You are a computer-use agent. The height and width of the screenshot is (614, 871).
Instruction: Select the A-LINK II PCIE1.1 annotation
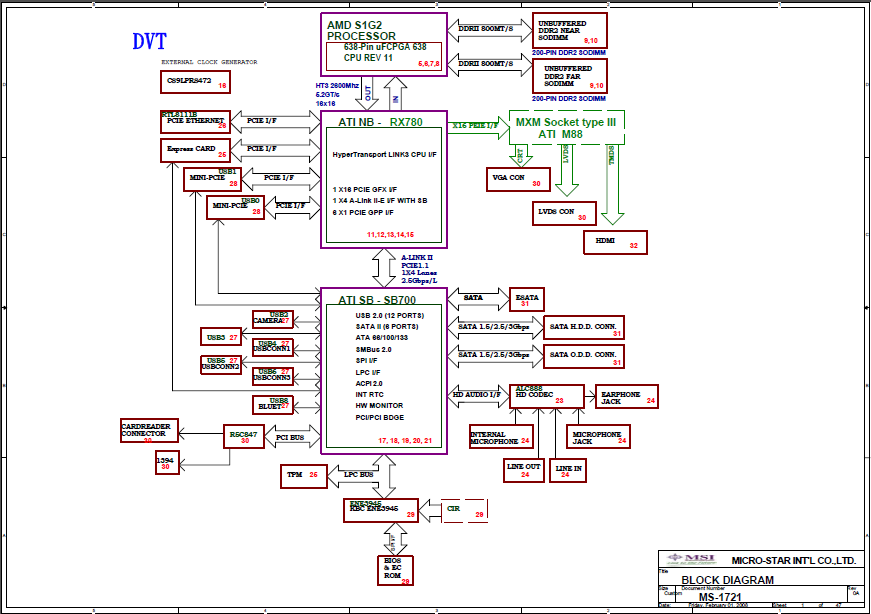pos(419,269)
